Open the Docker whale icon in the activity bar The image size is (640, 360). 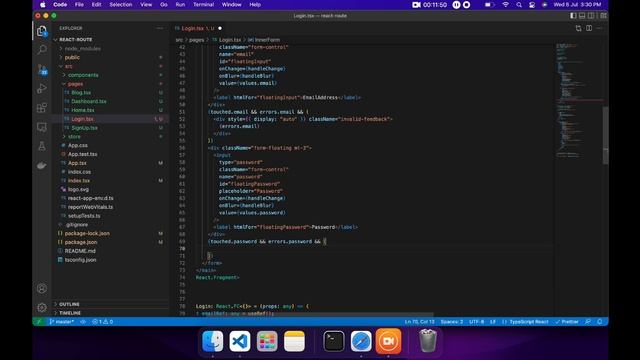coord(42,165)
